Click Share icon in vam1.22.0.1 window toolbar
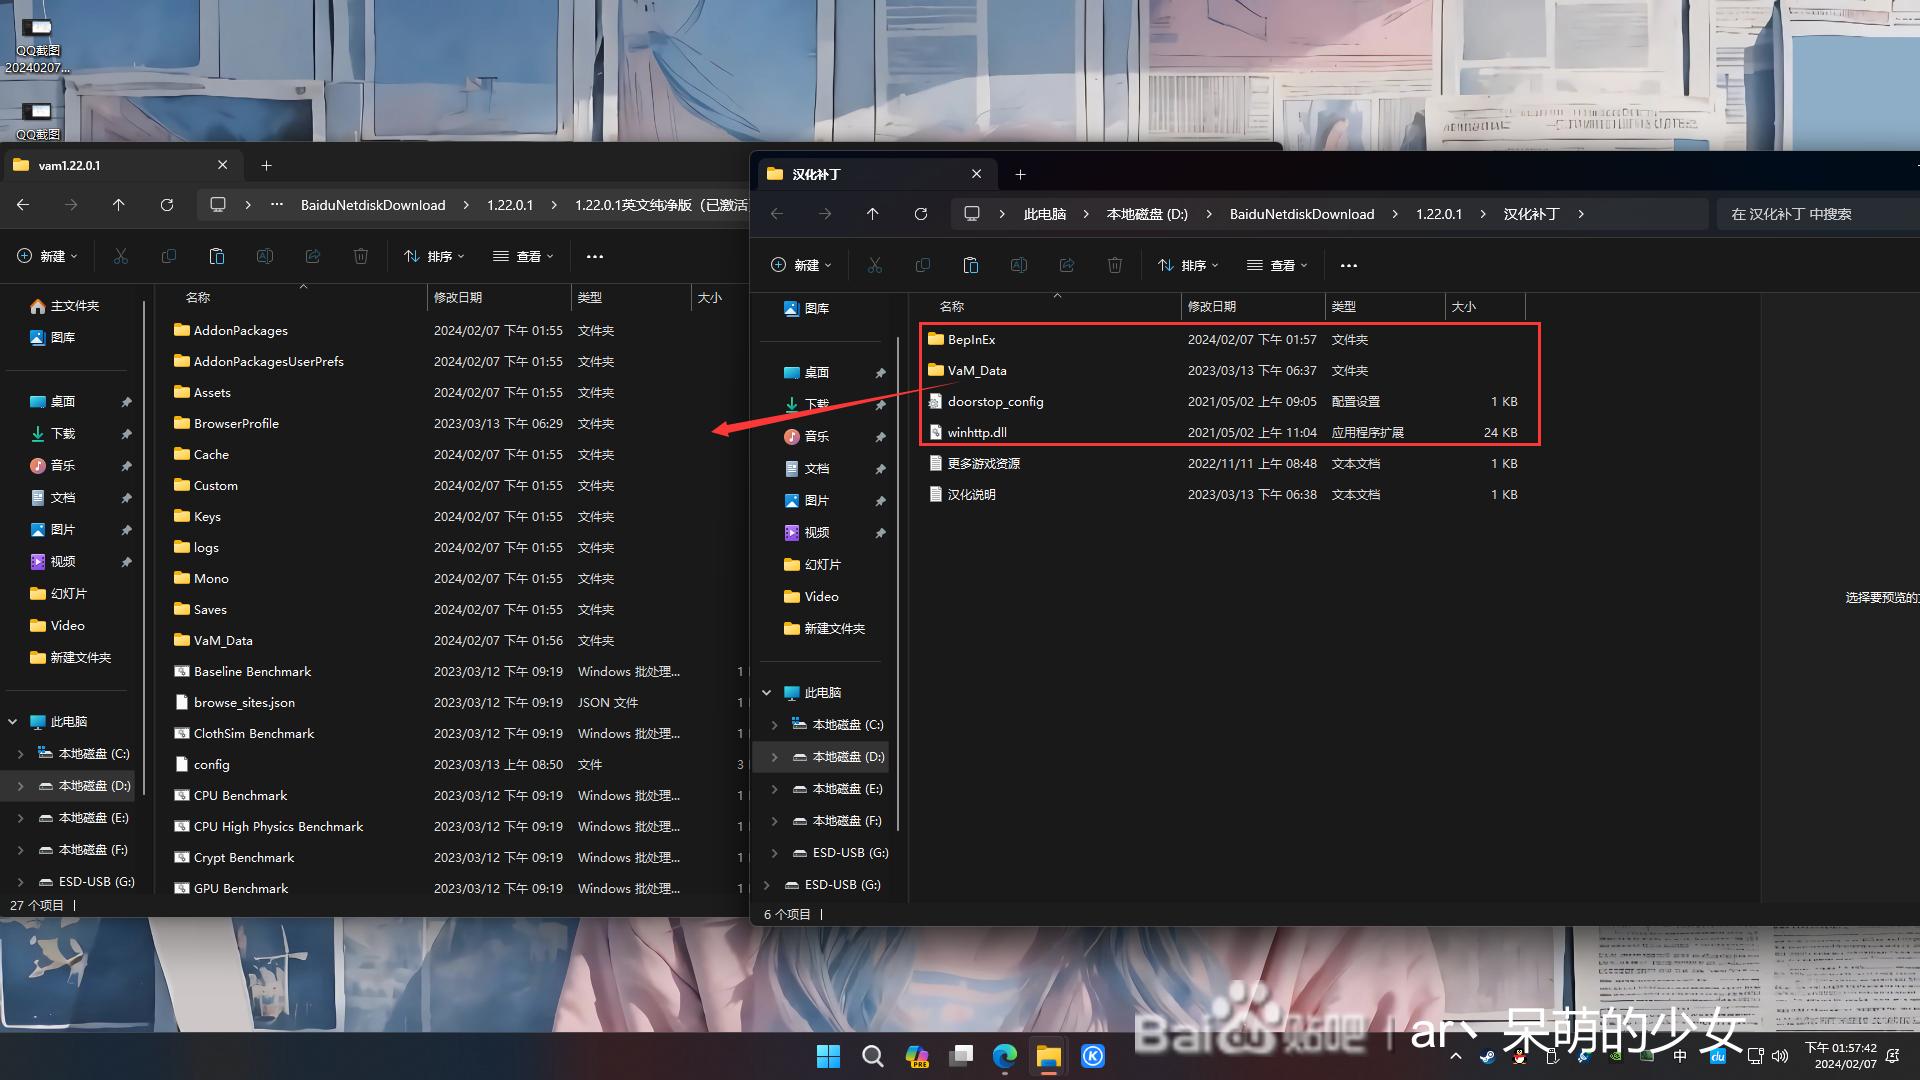 [x=313, y=256]
